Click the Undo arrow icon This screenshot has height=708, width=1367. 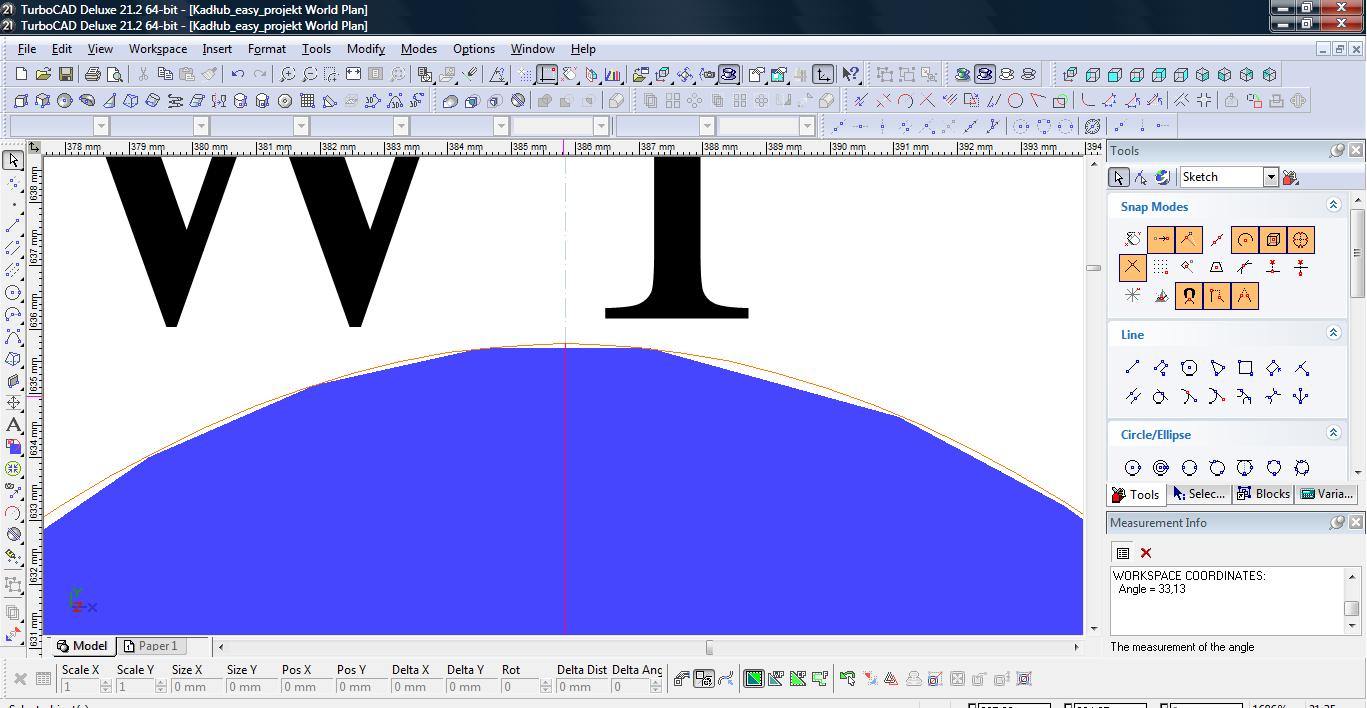[237, 74]
